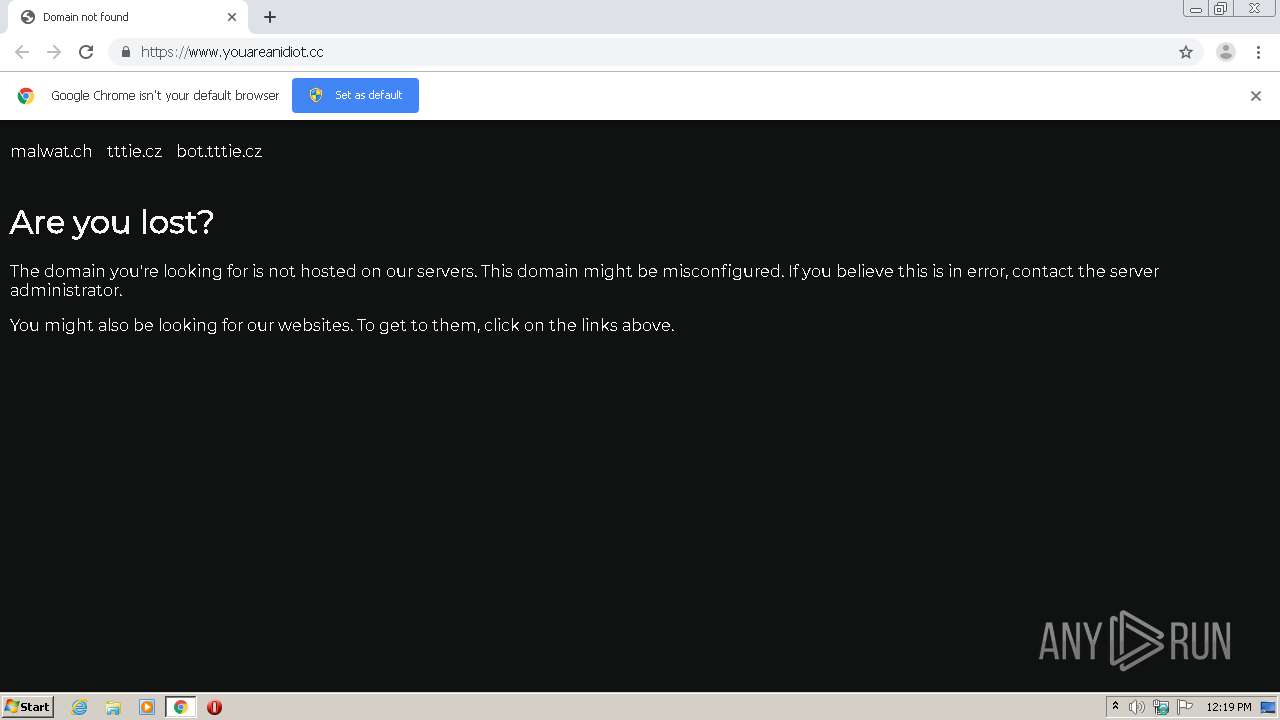The width and height of the screenshot is (1280, 720).
Task: Dismiss the default browser infobar
Action: 1256,96
